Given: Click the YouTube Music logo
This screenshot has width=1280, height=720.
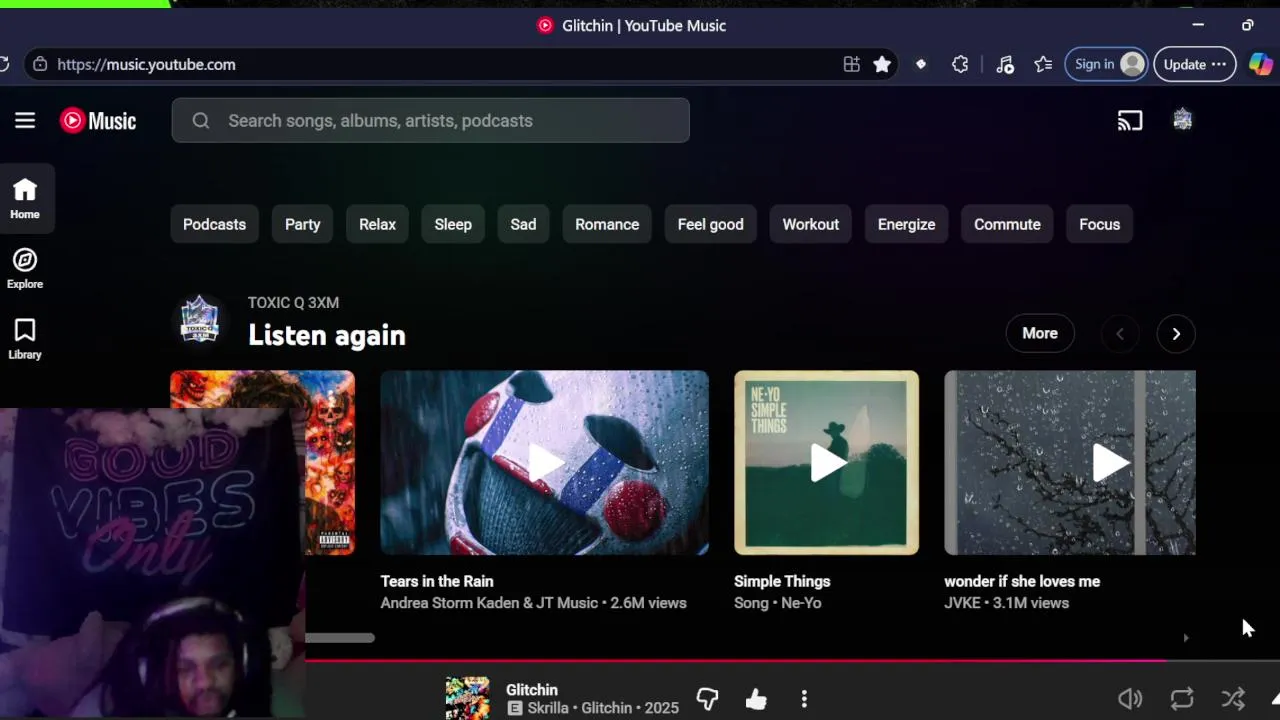Looking at the screenshot, I should point(98,121).
